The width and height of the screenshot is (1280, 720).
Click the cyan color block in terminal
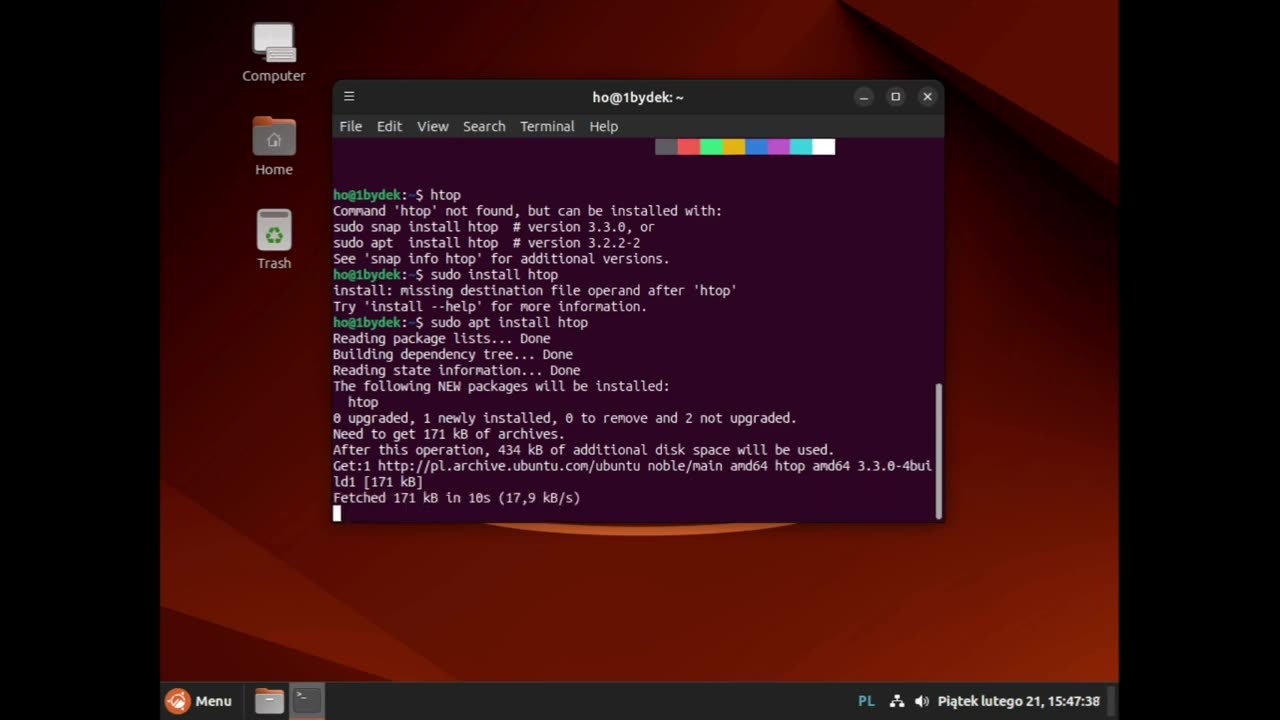[x=801, y=147]
